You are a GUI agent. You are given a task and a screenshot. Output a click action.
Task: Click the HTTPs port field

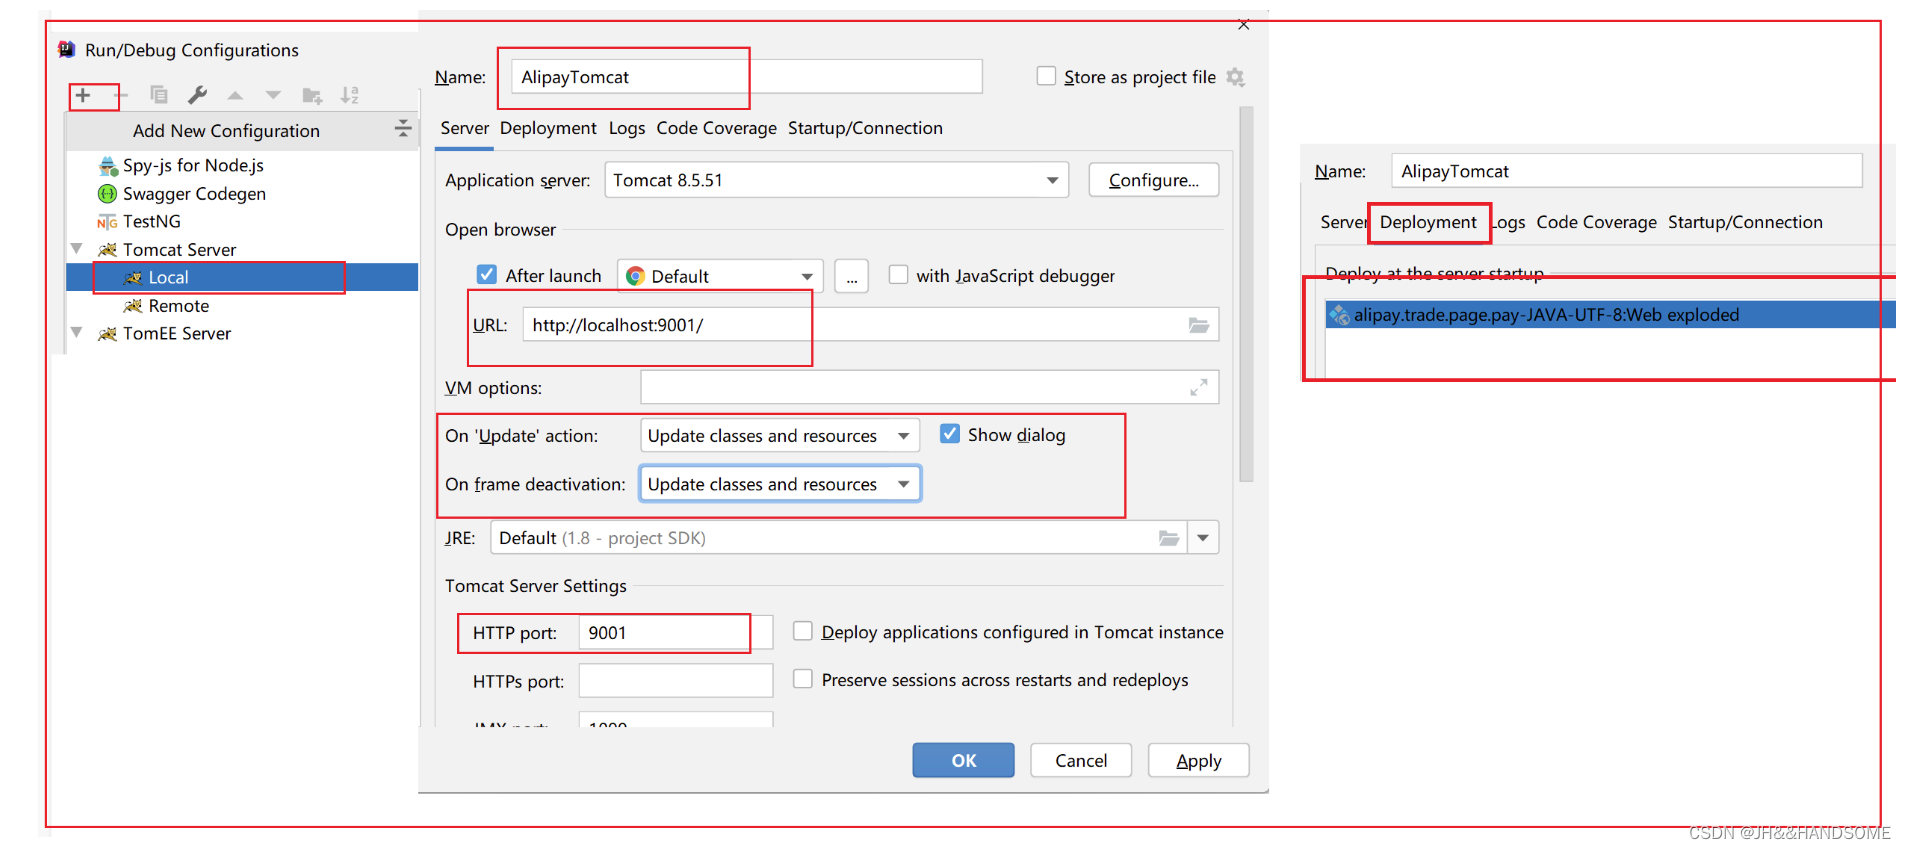(x=676, y=680)
